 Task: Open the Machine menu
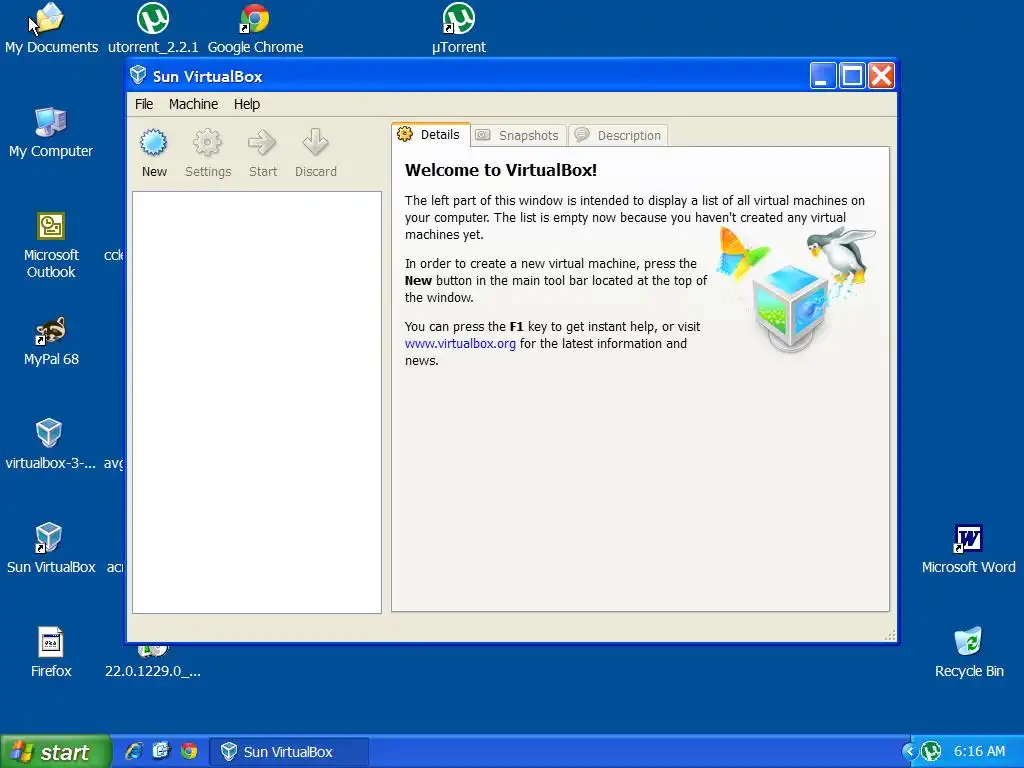193,104
